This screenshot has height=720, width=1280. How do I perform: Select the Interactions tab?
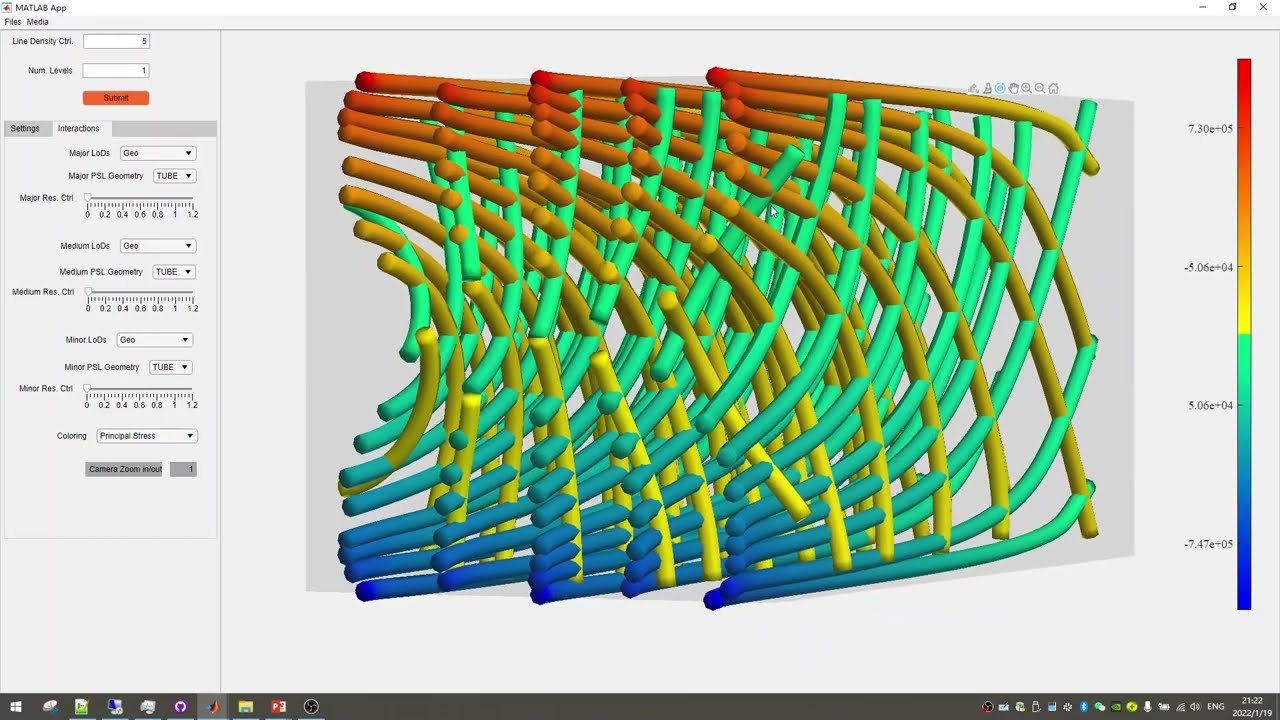pos(78,128)
